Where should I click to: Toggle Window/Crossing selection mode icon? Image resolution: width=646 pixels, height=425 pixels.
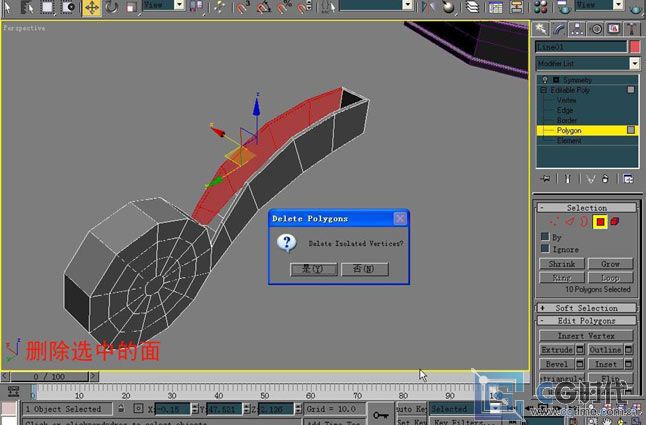(68, 7)
